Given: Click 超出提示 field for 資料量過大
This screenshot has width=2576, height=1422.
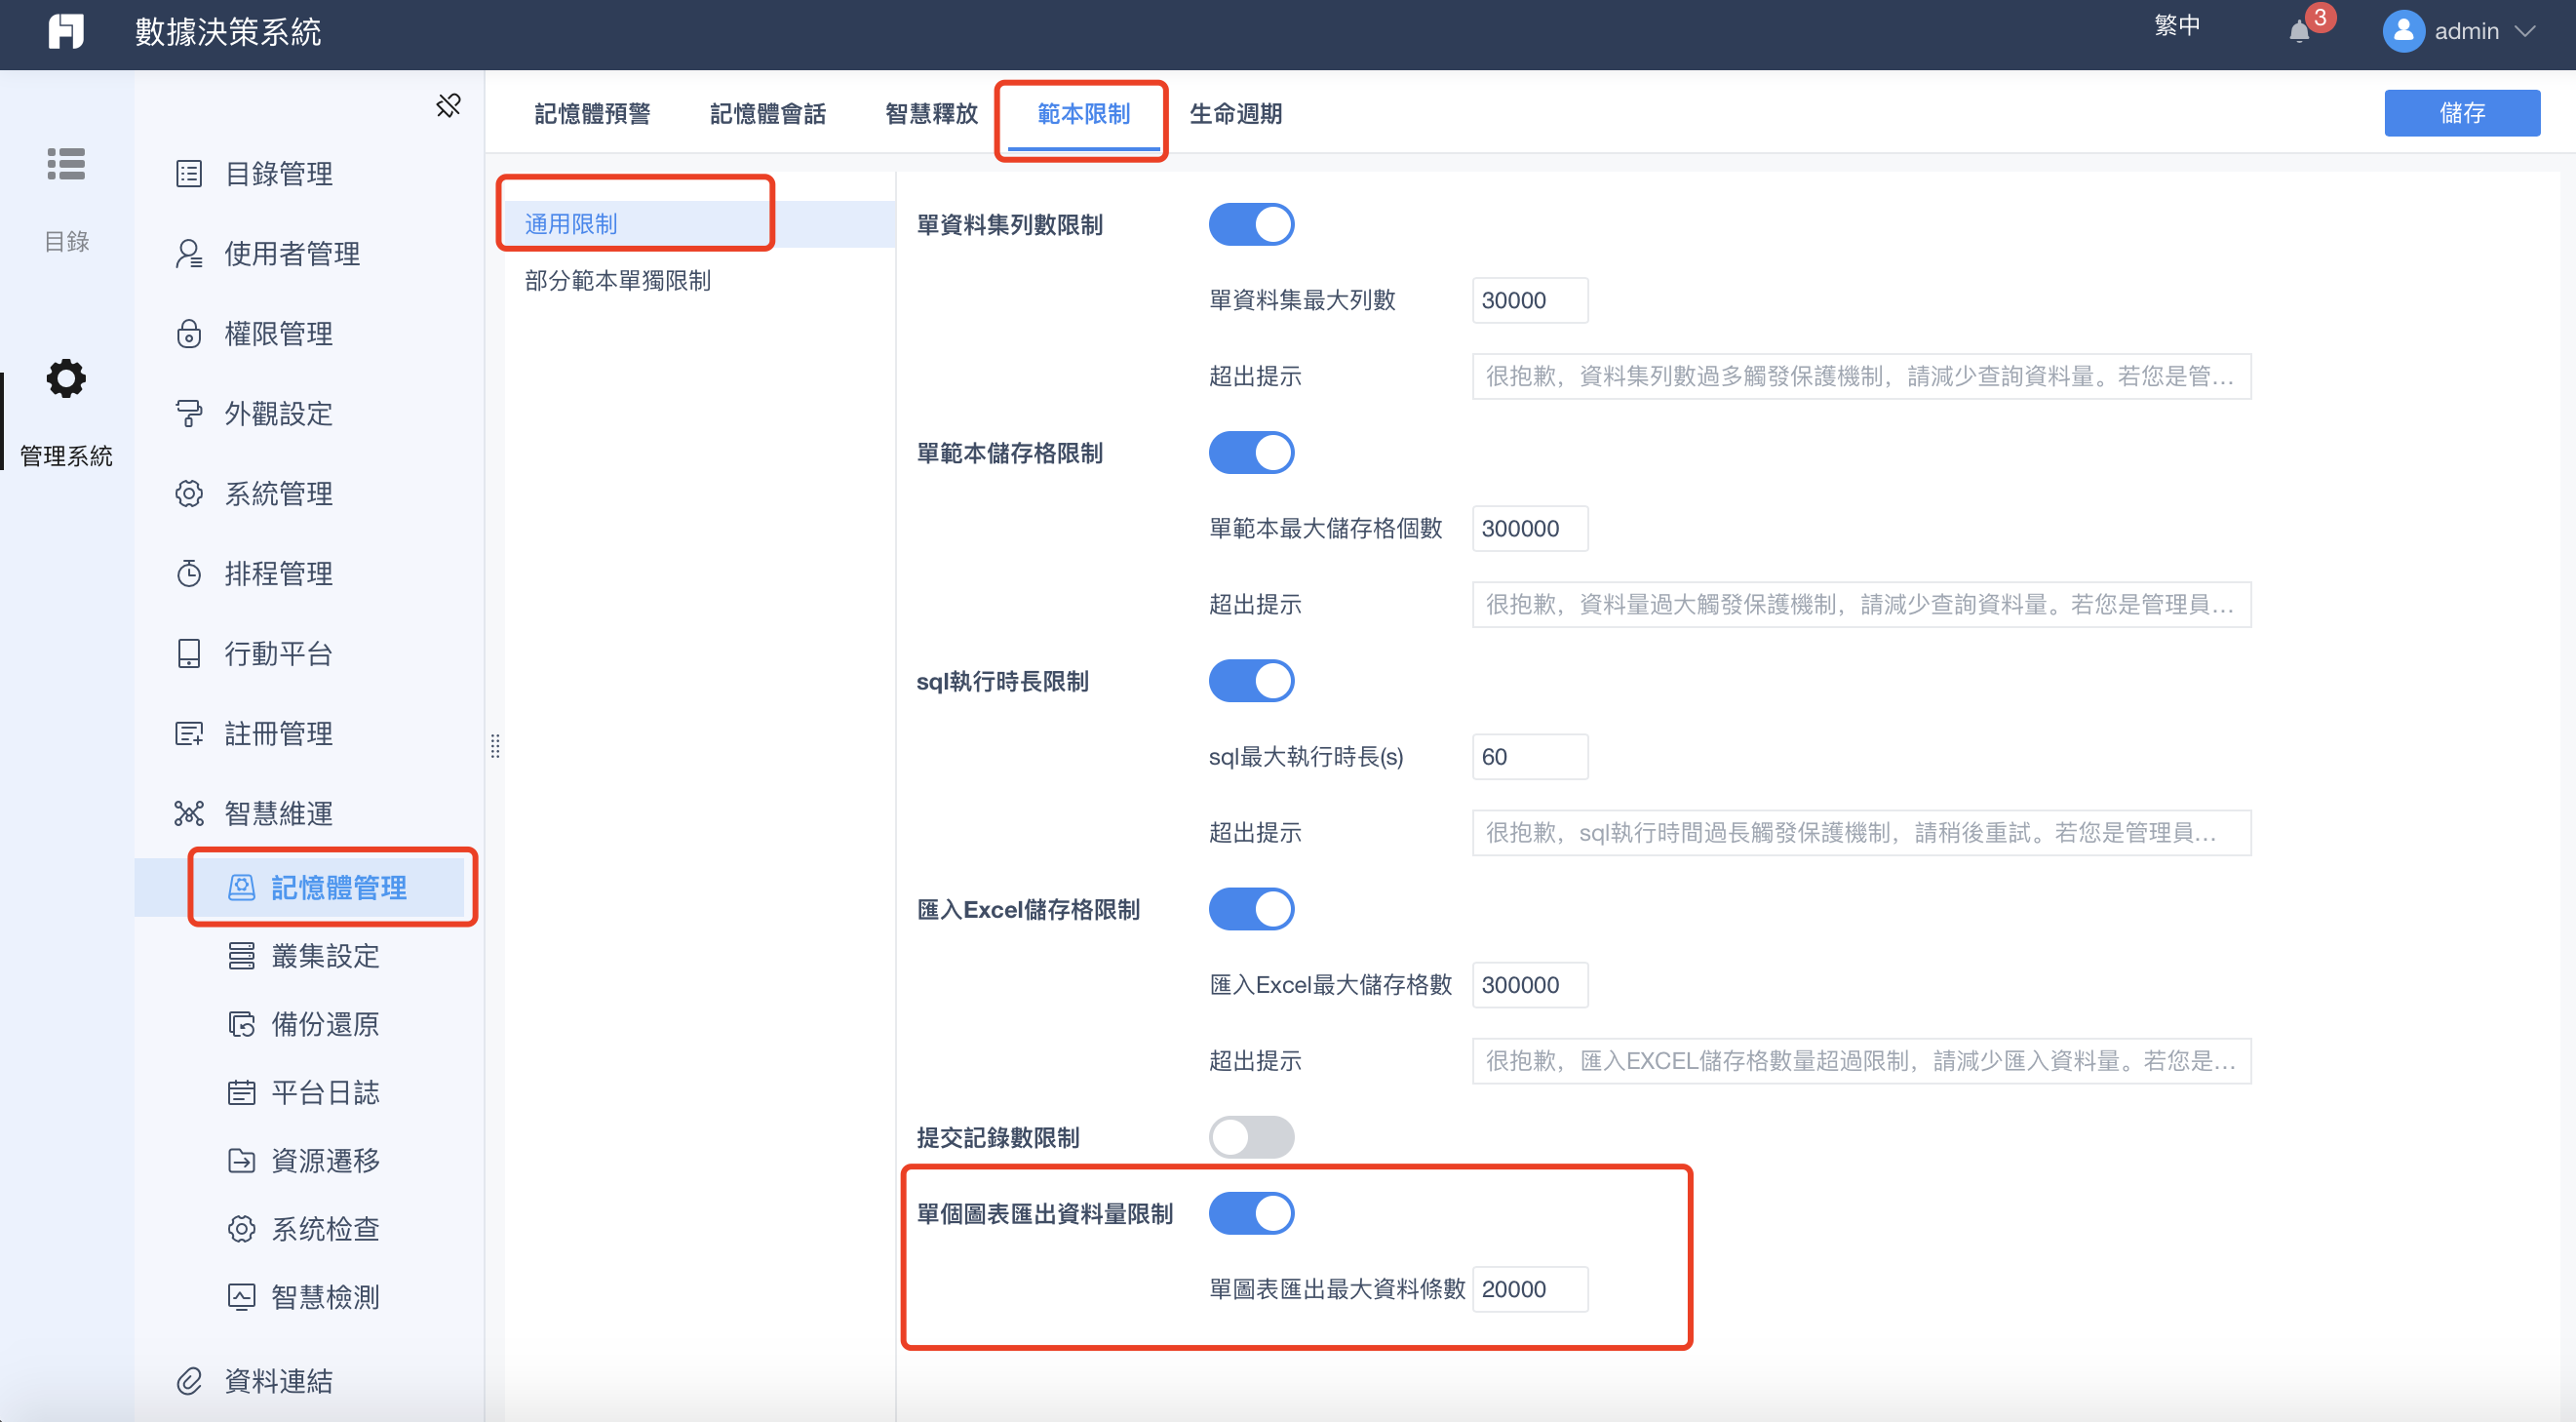Looking at the screenshot, I should [1861, 604].
